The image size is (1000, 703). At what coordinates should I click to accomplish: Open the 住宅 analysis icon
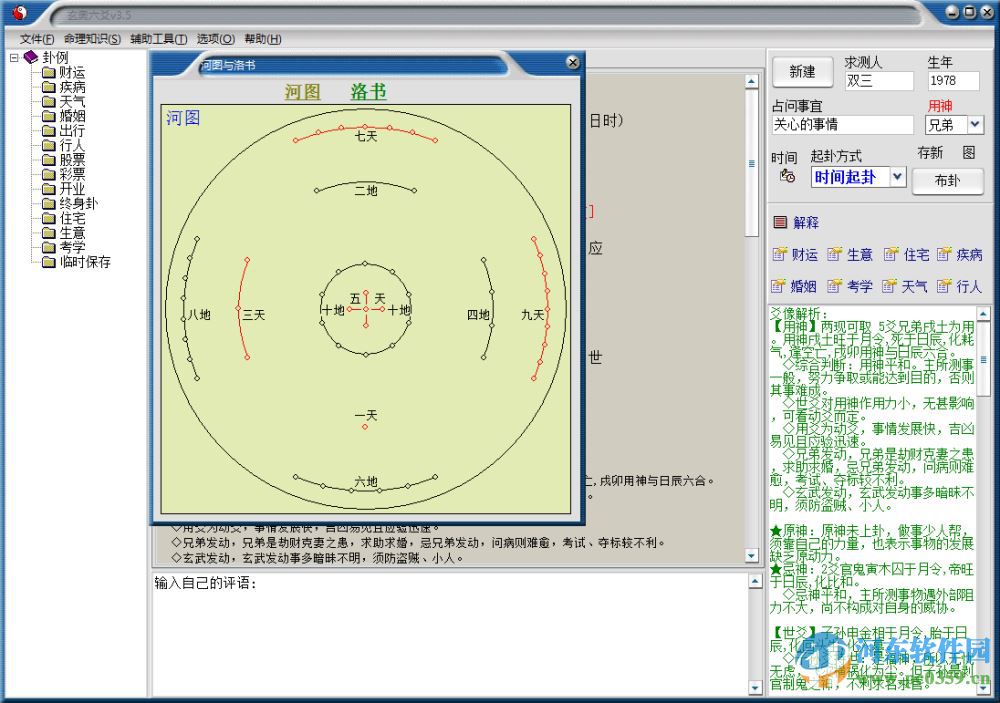pos(903,254)
